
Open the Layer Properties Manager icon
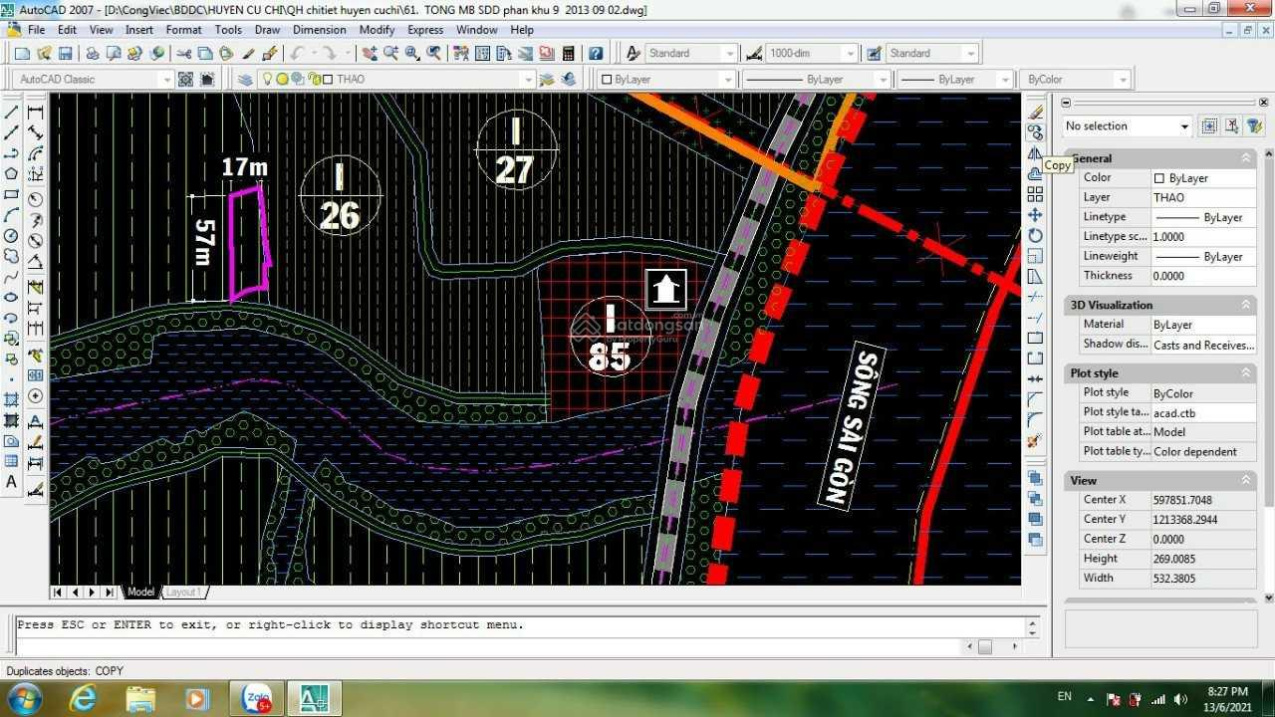245,80
